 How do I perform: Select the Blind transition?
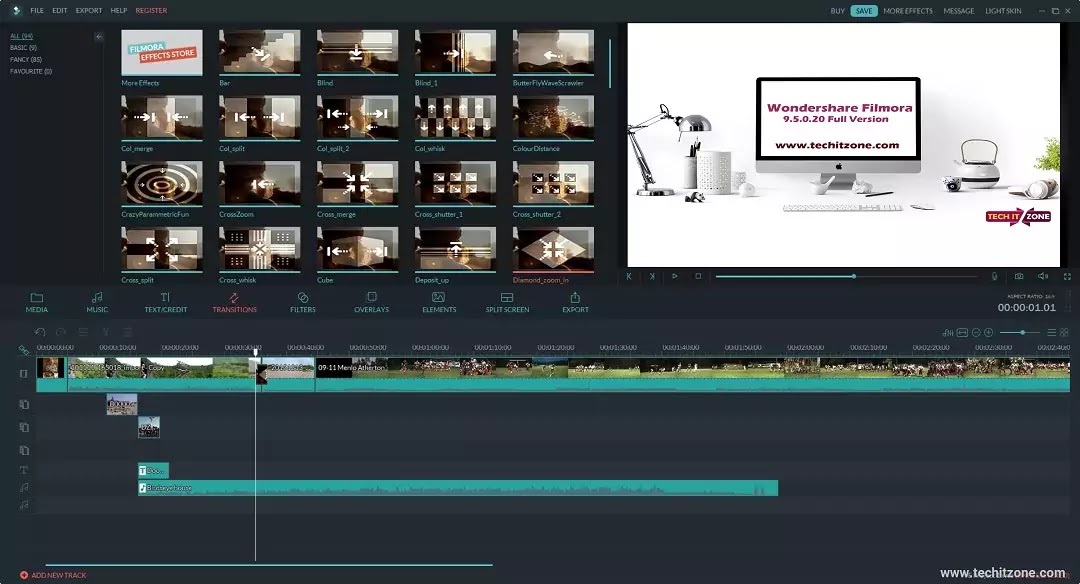tap(357, 52)
